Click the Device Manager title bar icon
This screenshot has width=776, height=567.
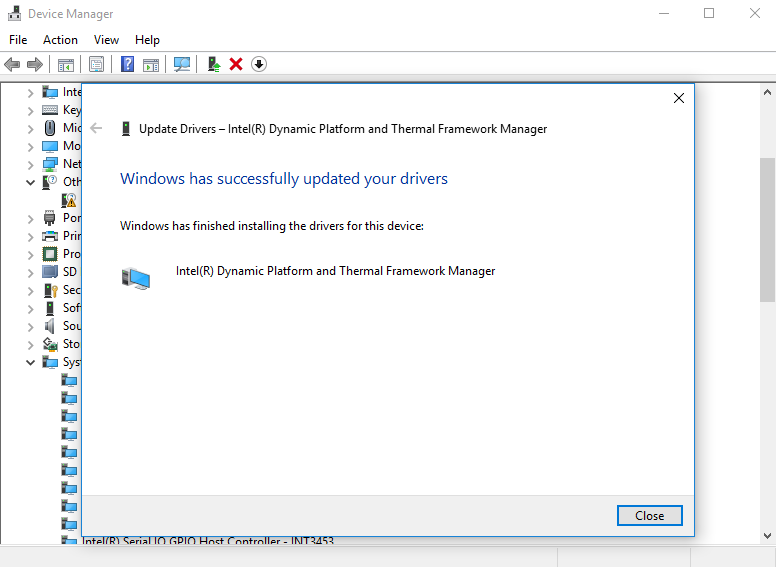(x=14, y=13)
